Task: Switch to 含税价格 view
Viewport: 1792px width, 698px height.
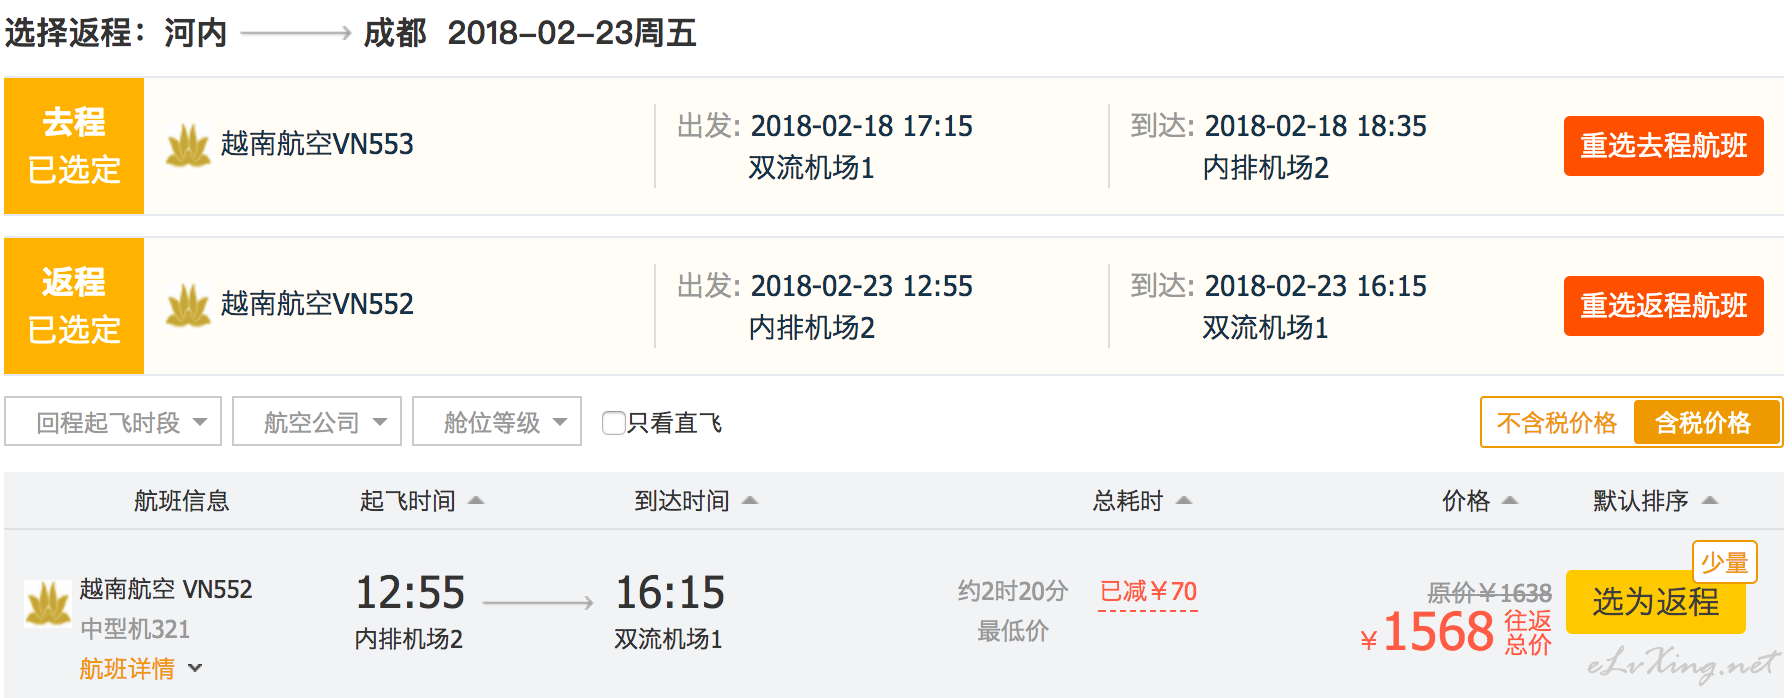Action: click(1705, 423)
